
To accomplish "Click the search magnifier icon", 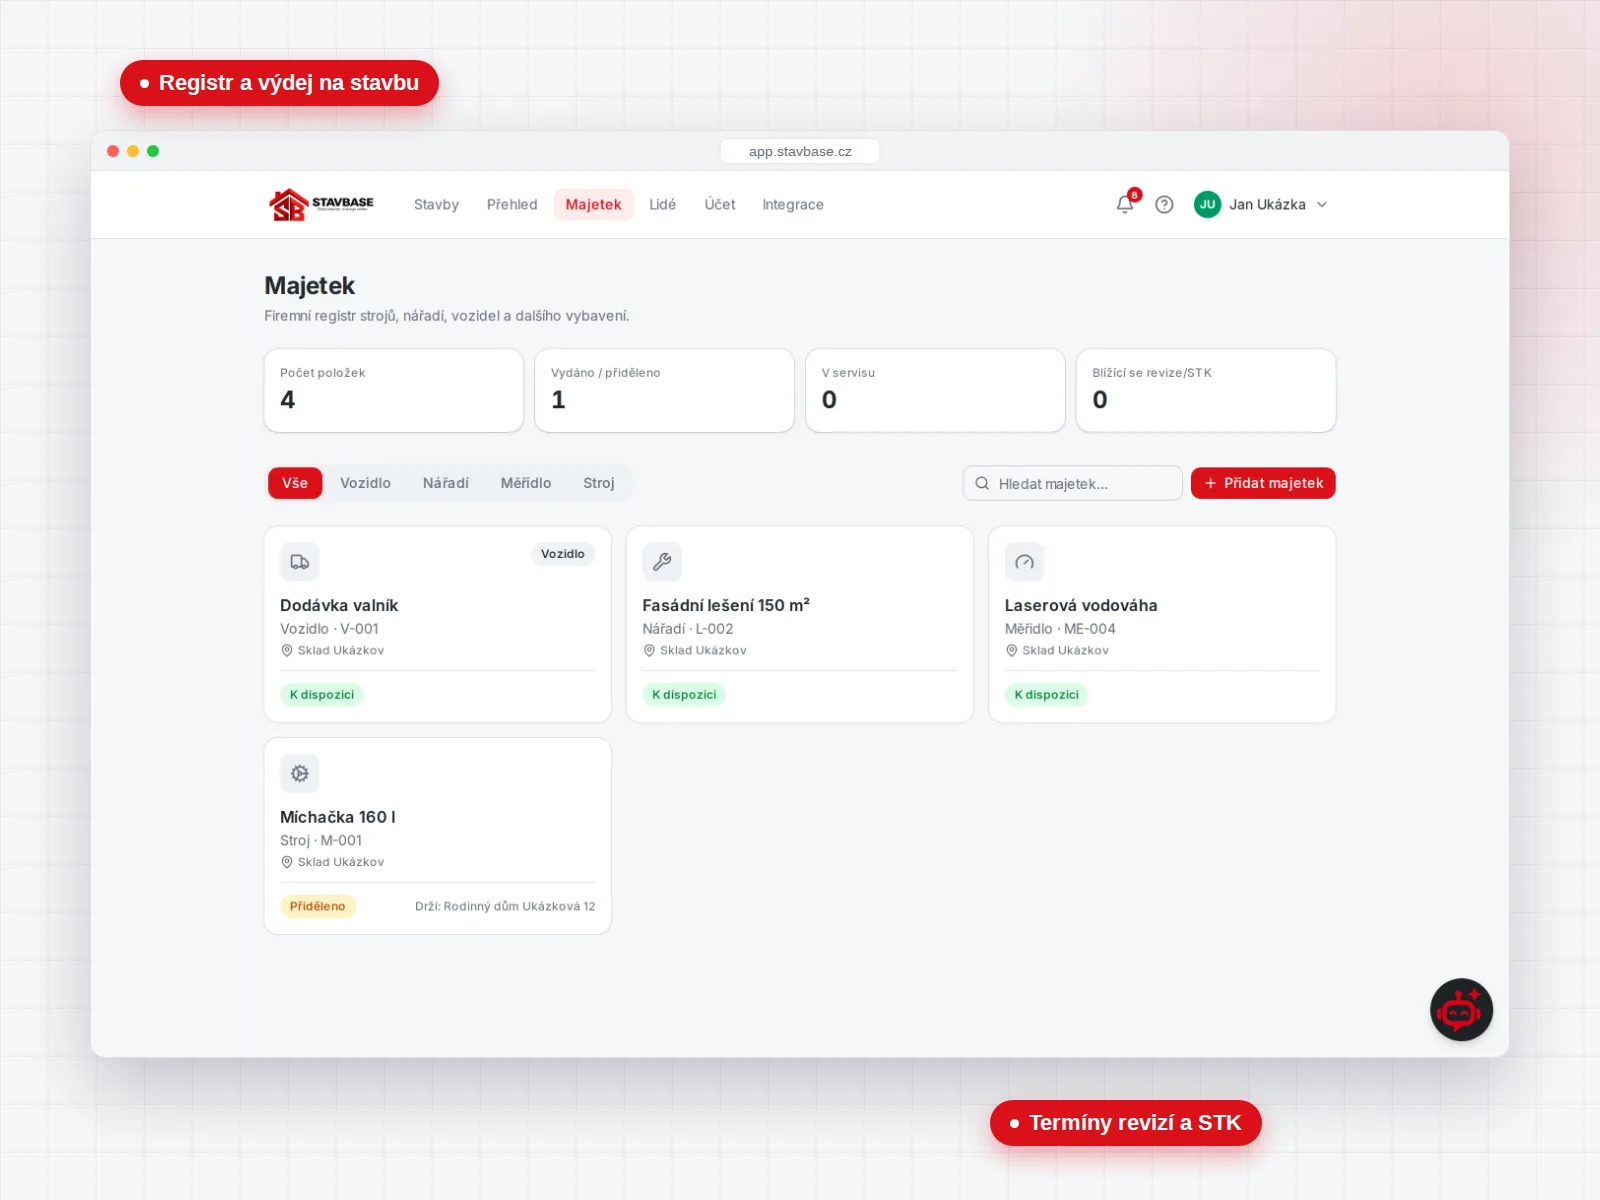I will [982, 483].
